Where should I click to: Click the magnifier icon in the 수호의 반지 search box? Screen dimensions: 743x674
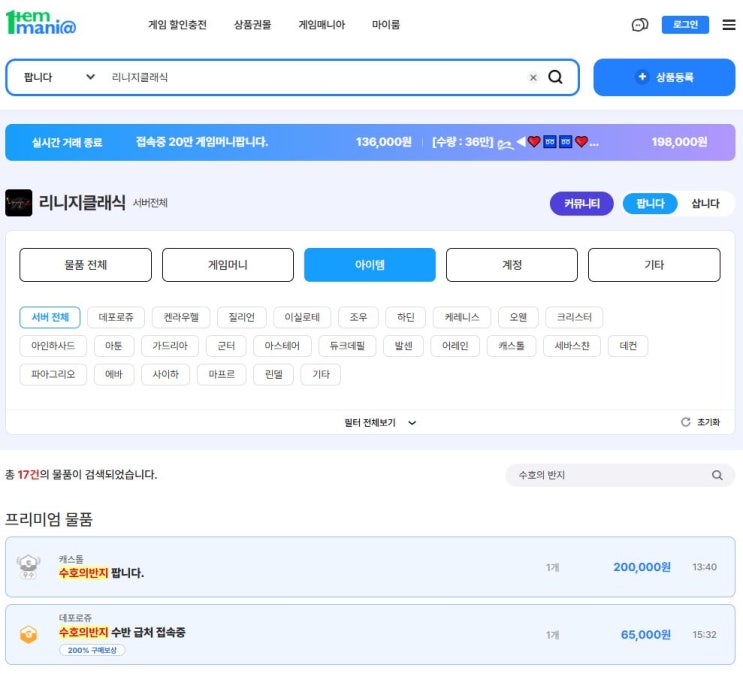[x=717, y=475]
